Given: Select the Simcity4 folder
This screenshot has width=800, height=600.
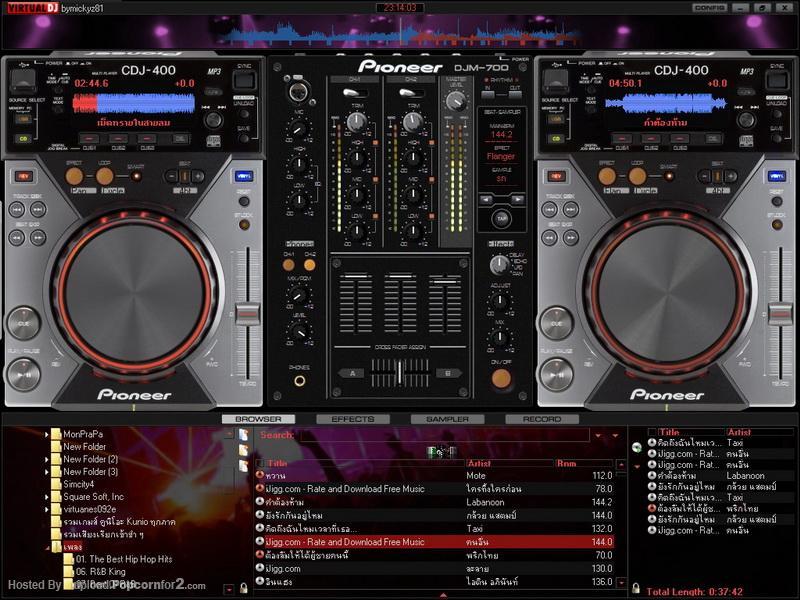Looking at the screenshot, I should click(79, 484).
